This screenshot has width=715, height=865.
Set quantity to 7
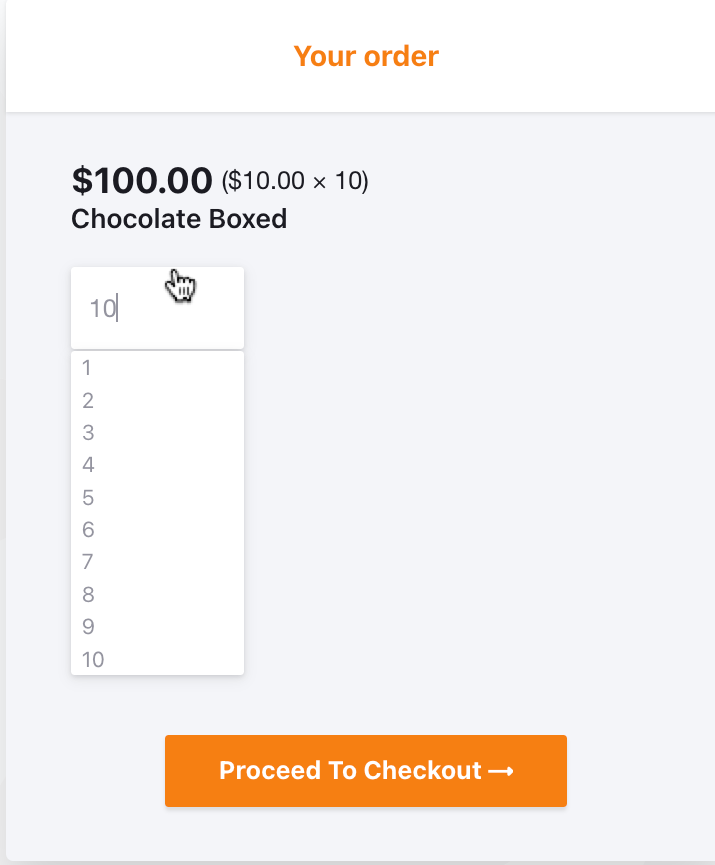click(x=157, y=562)
